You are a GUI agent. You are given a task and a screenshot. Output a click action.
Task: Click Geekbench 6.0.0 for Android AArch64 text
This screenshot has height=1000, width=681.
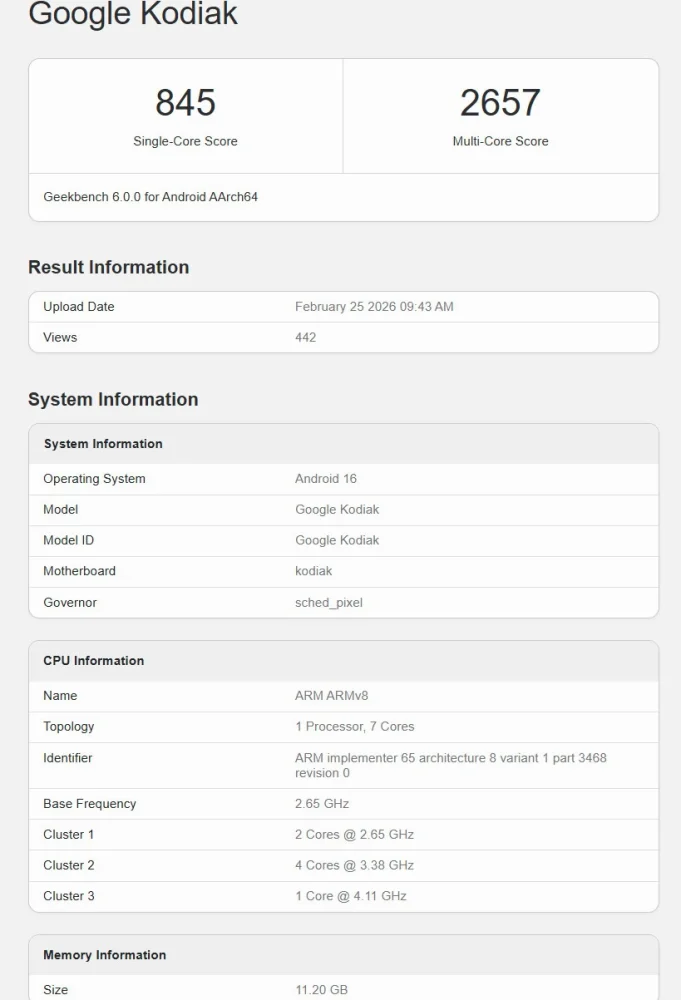click(150, 197)
